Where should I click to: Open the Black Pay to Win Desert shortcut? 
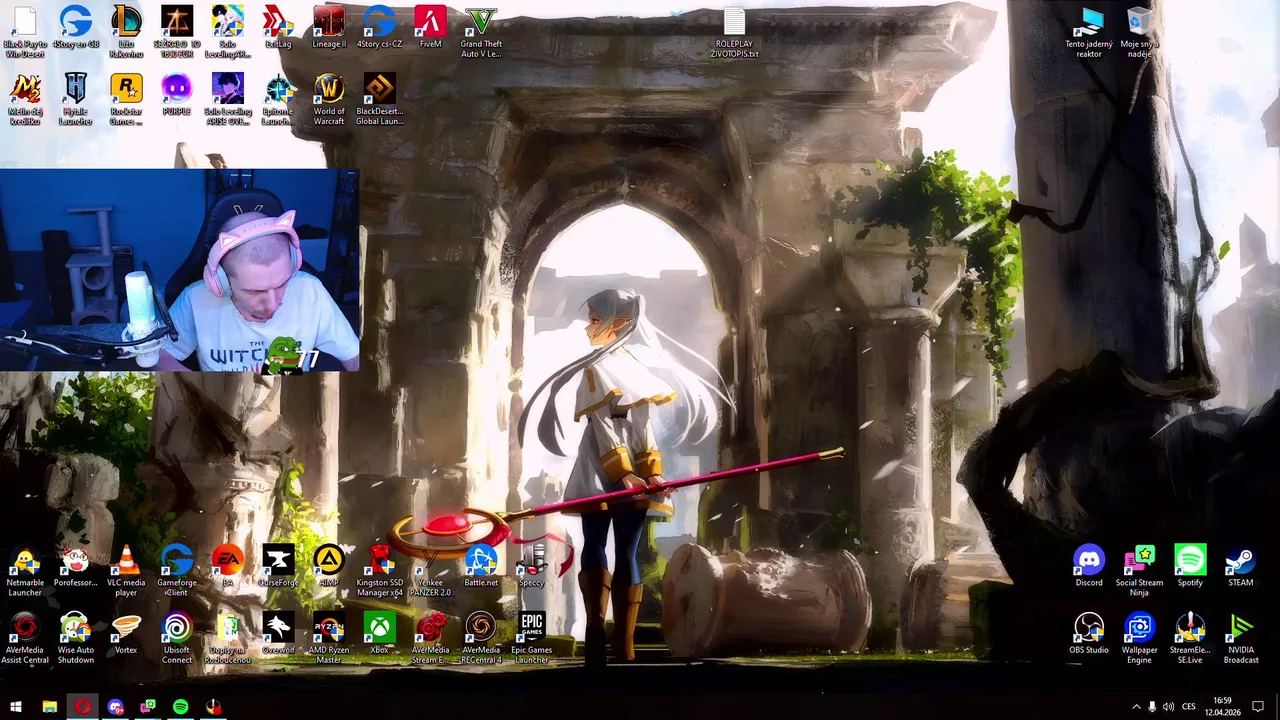click(25, 31)
